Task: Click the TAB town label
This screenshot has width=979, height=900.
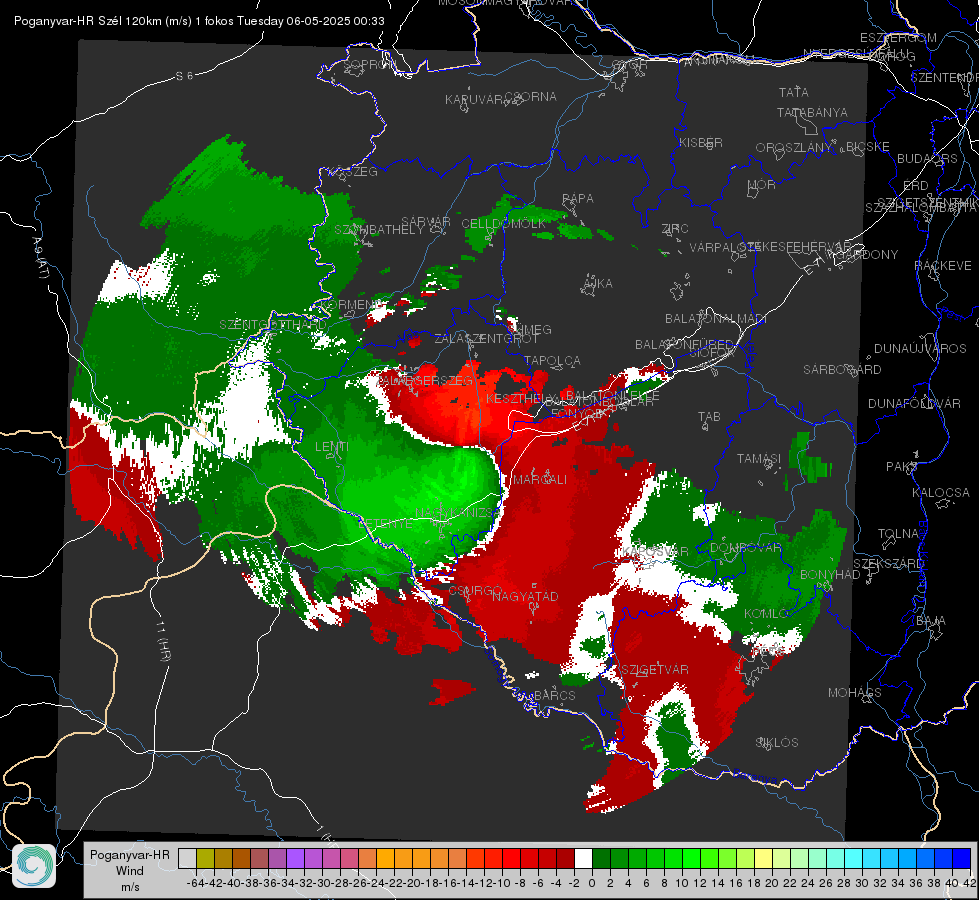Action: click(709, 417)
